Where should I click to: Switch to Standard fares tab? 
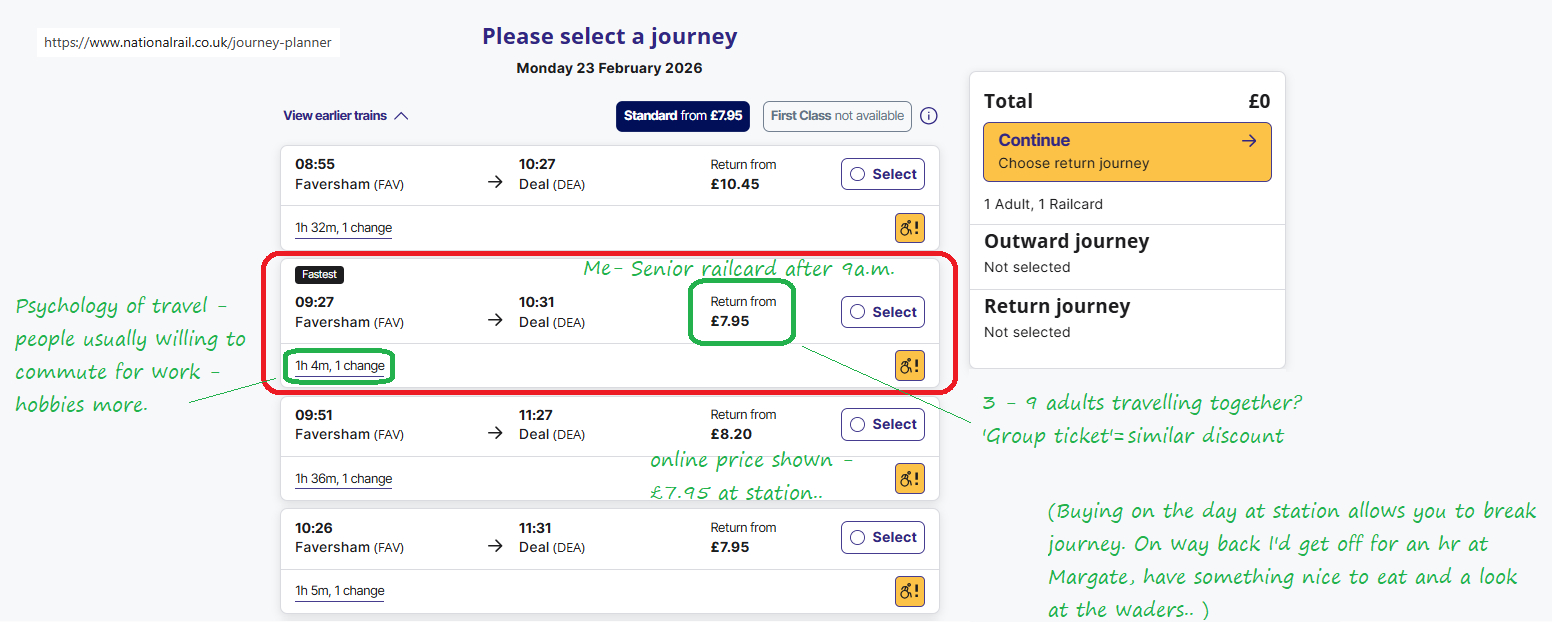pos(683,116)
